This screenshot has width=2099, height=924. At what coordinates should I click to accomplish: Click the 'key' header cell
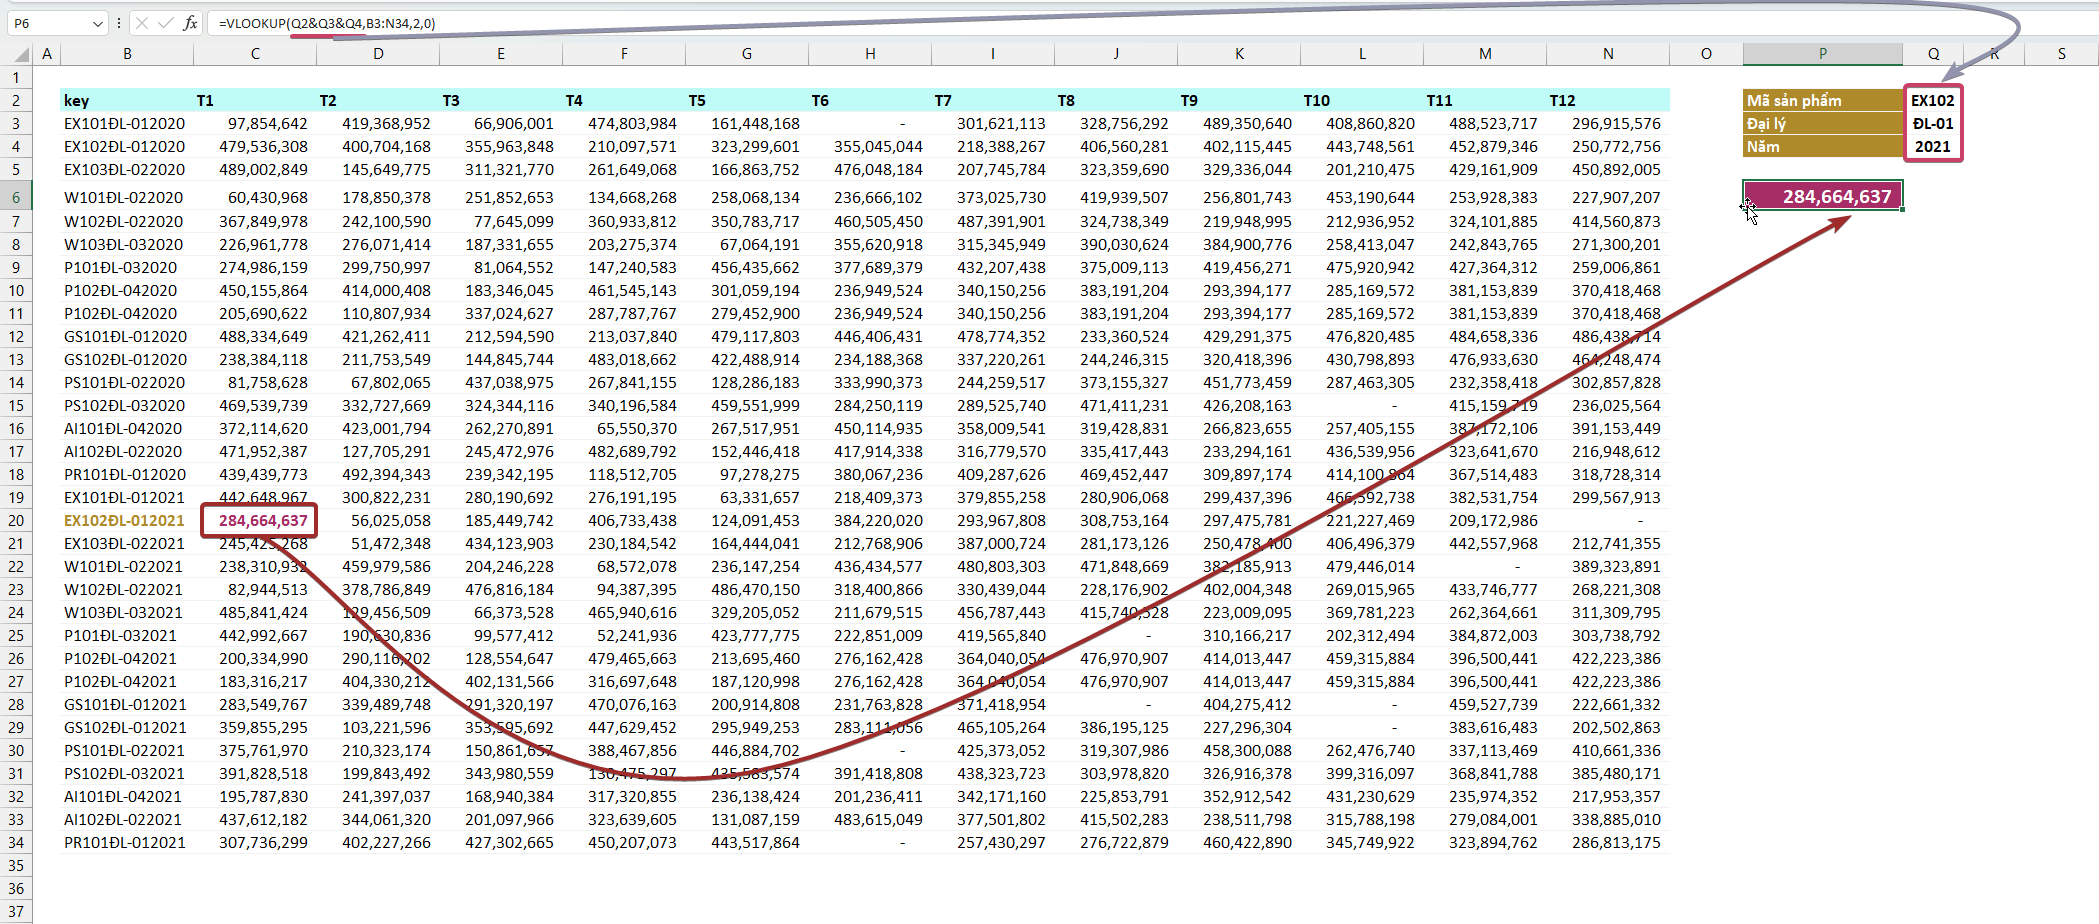click(x=127, y=100)
